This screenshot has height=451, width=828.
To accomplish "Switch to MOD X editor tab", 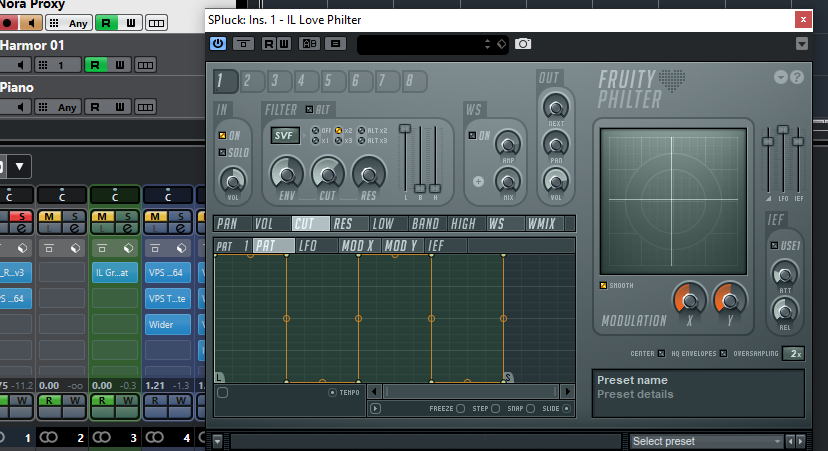I will click(x=359, y=246).
